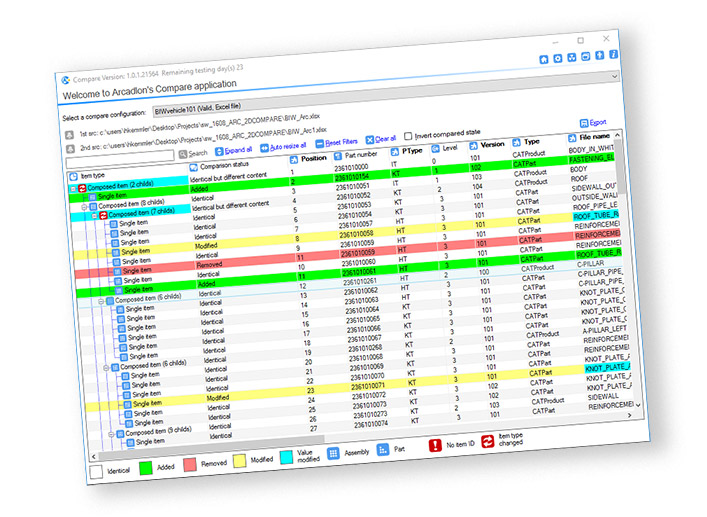Click the Position column header icon
The width and height of the screenshot is (707, 517).
click(x=294, y=160)
